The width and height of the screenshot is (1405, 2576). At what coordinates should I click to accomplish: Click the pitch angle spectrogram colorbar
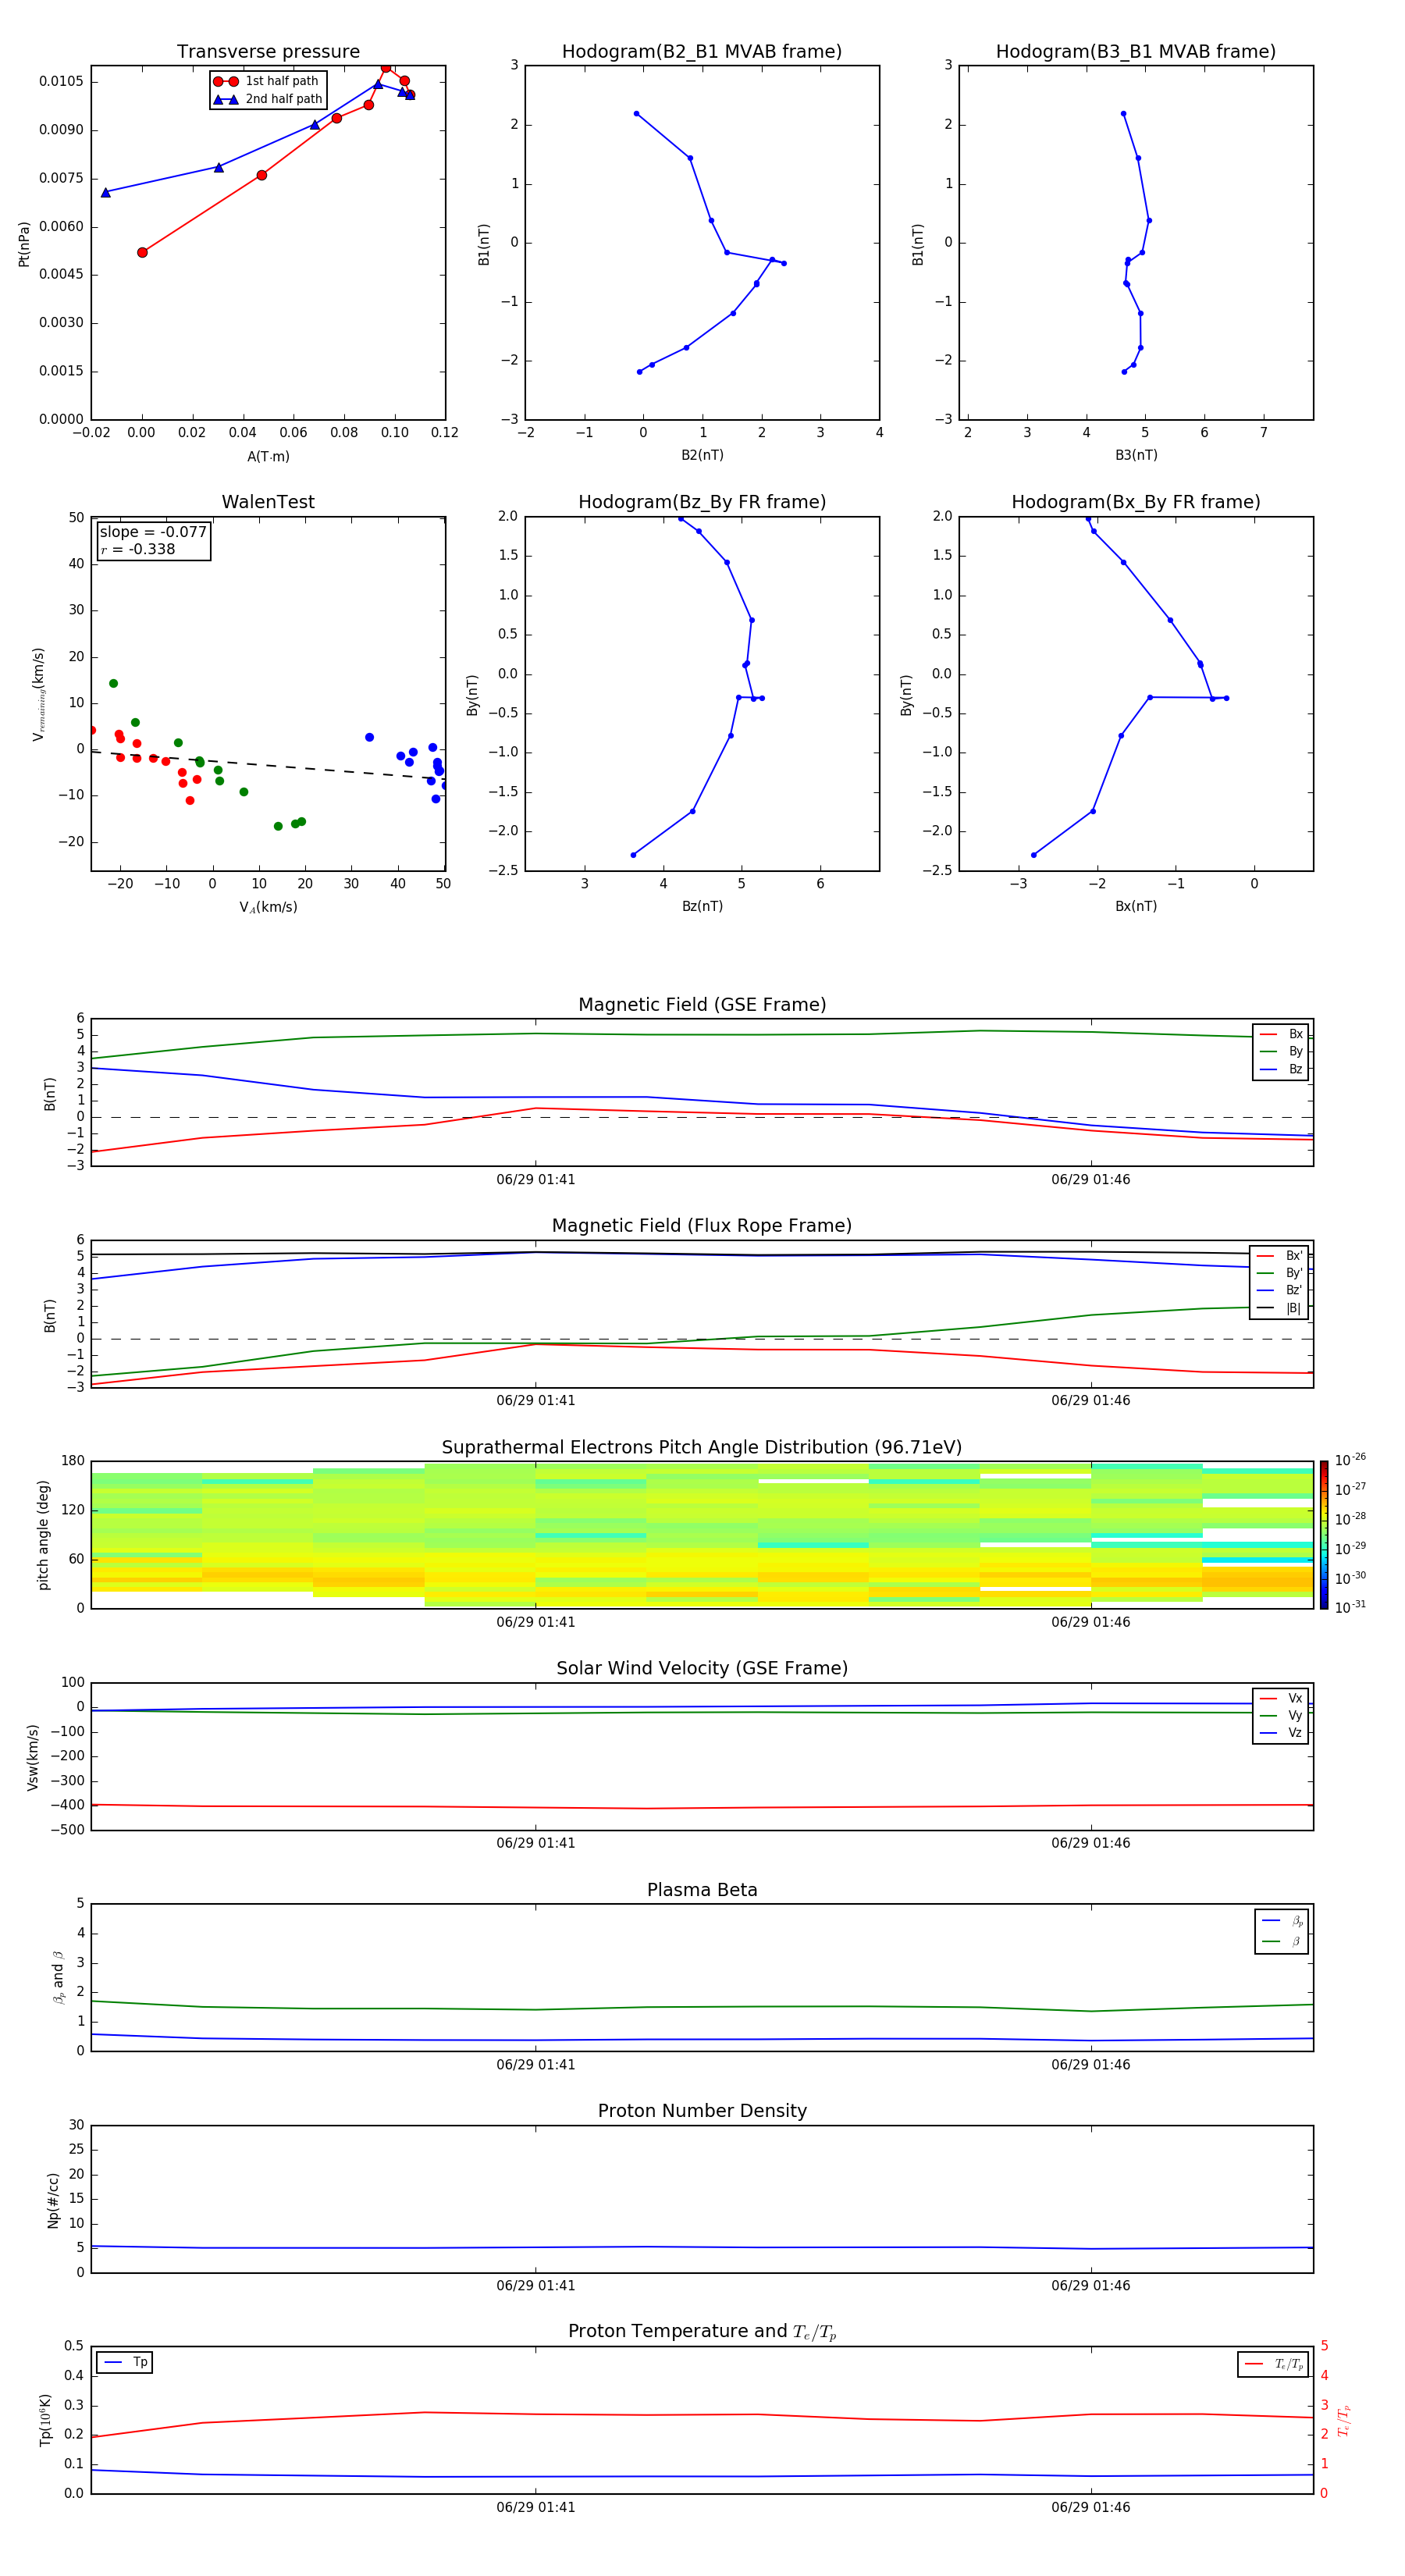(1324, 1535)
